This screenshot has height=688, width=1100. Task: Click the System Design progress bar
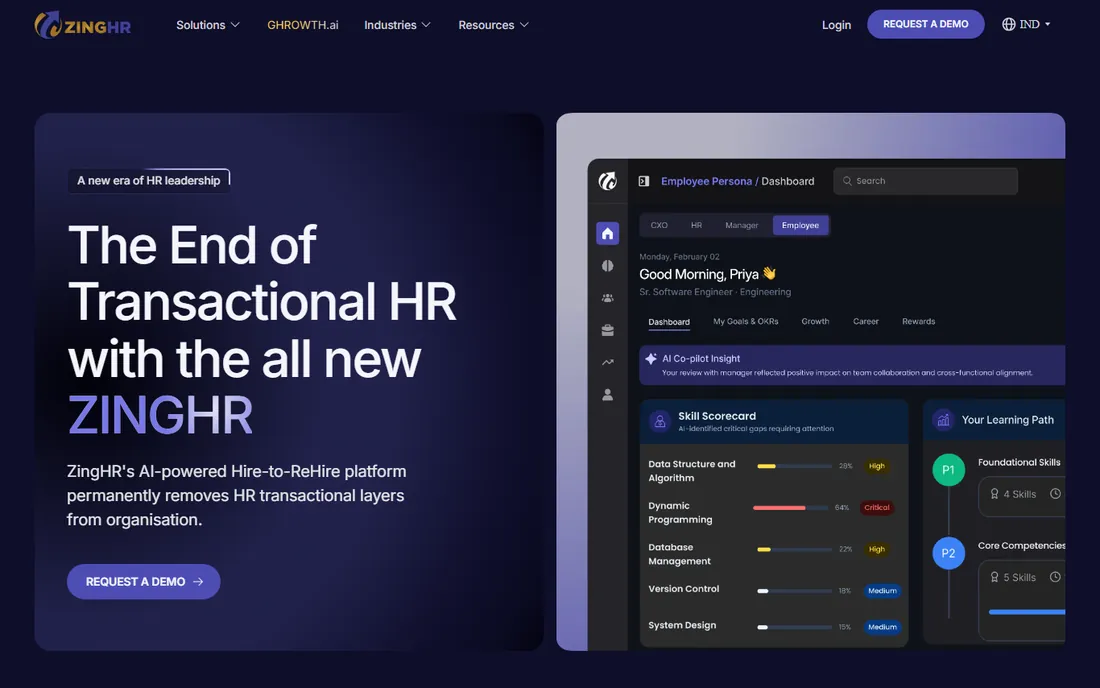pyautogui.click(x=794, y=627)
